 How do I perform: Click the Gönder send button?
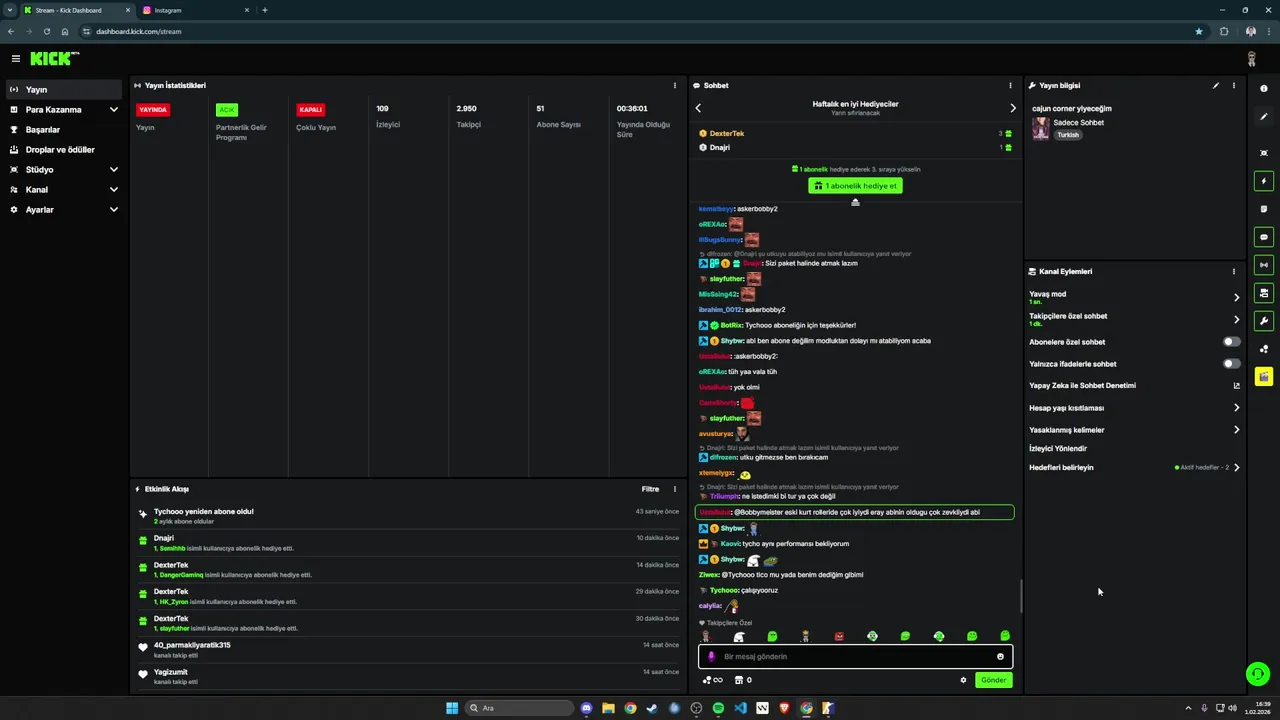993,680
